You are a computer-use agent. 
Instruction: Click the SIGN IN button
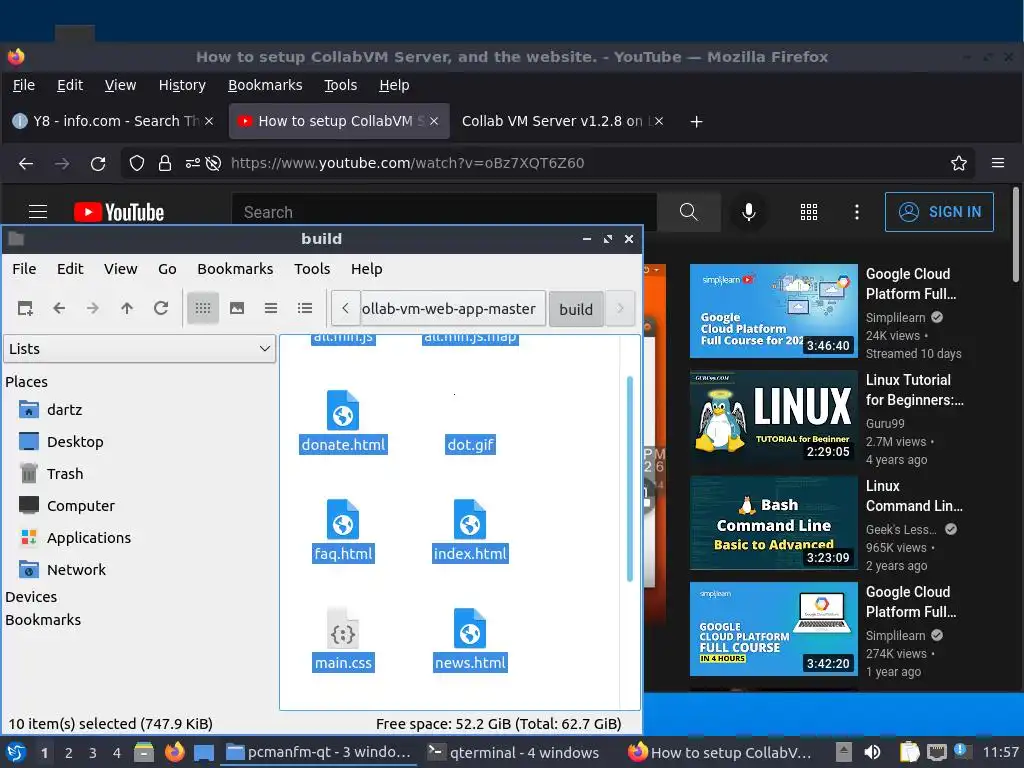pos(939,212)
